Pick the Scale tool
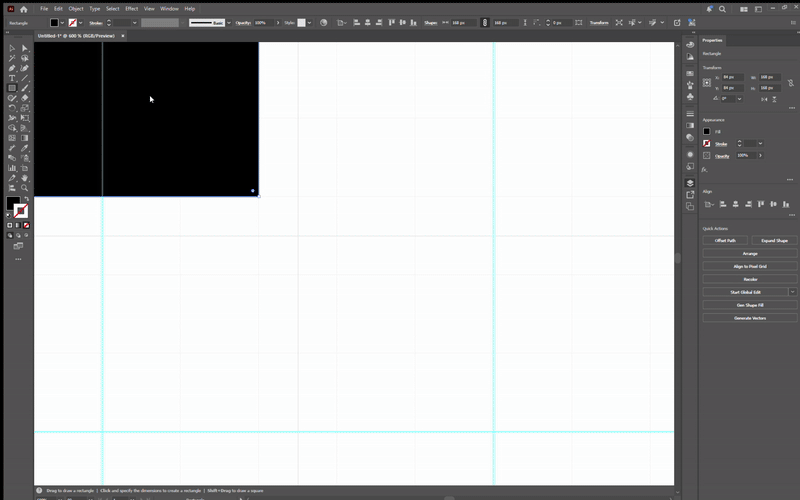The height and width of the screenshot is (500, 800). click(x=24, y=108)
